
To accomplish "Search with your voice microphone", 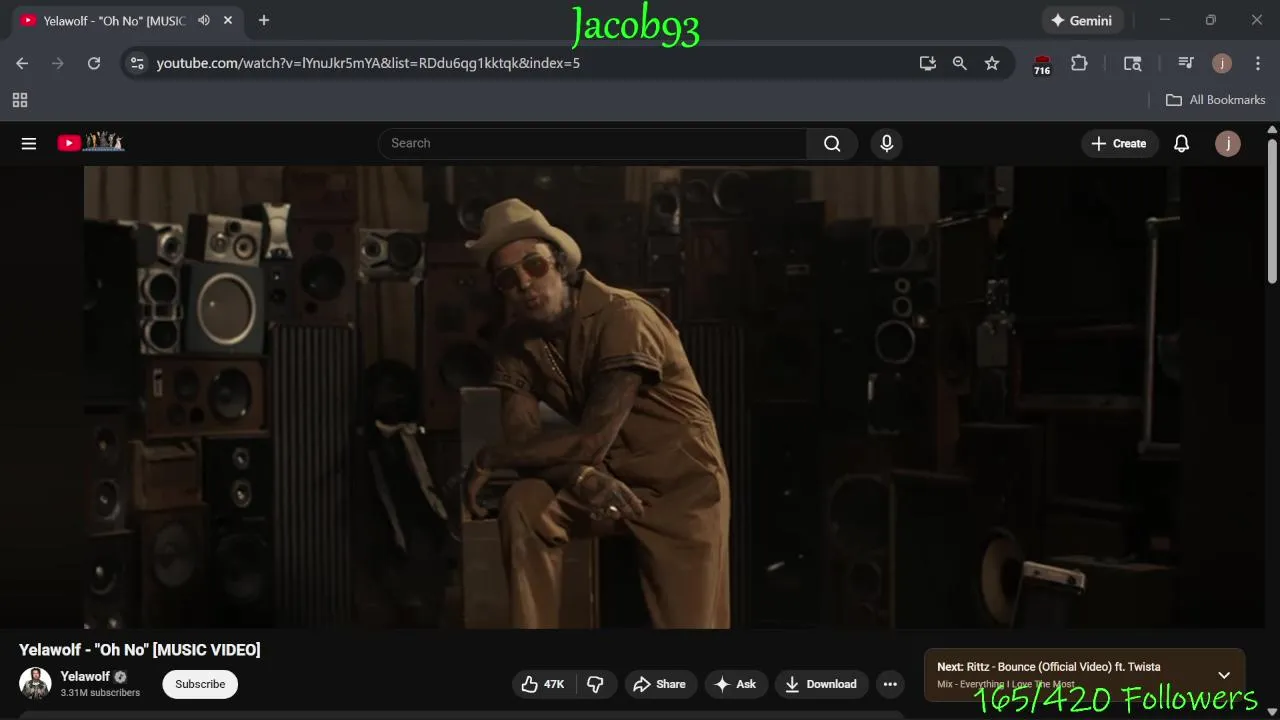I will 886,143.
